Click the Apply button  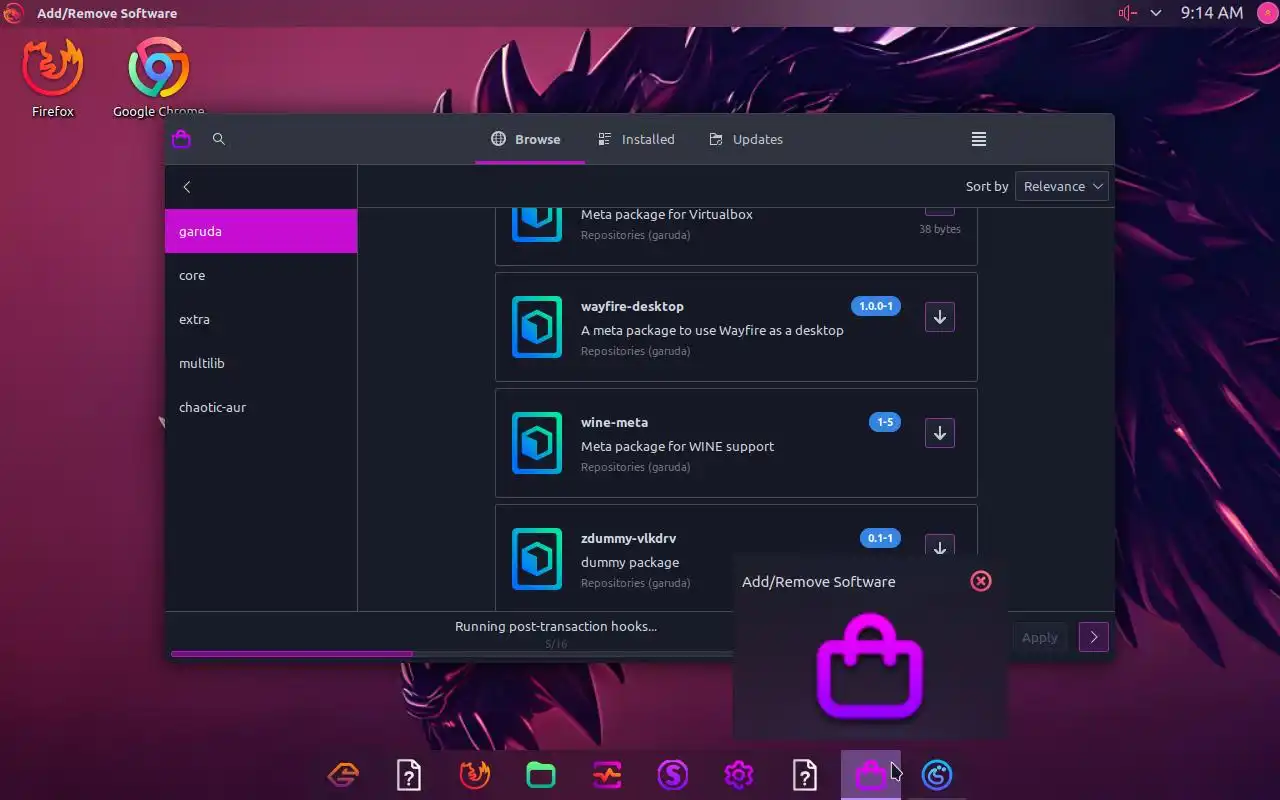(1039, 637)
